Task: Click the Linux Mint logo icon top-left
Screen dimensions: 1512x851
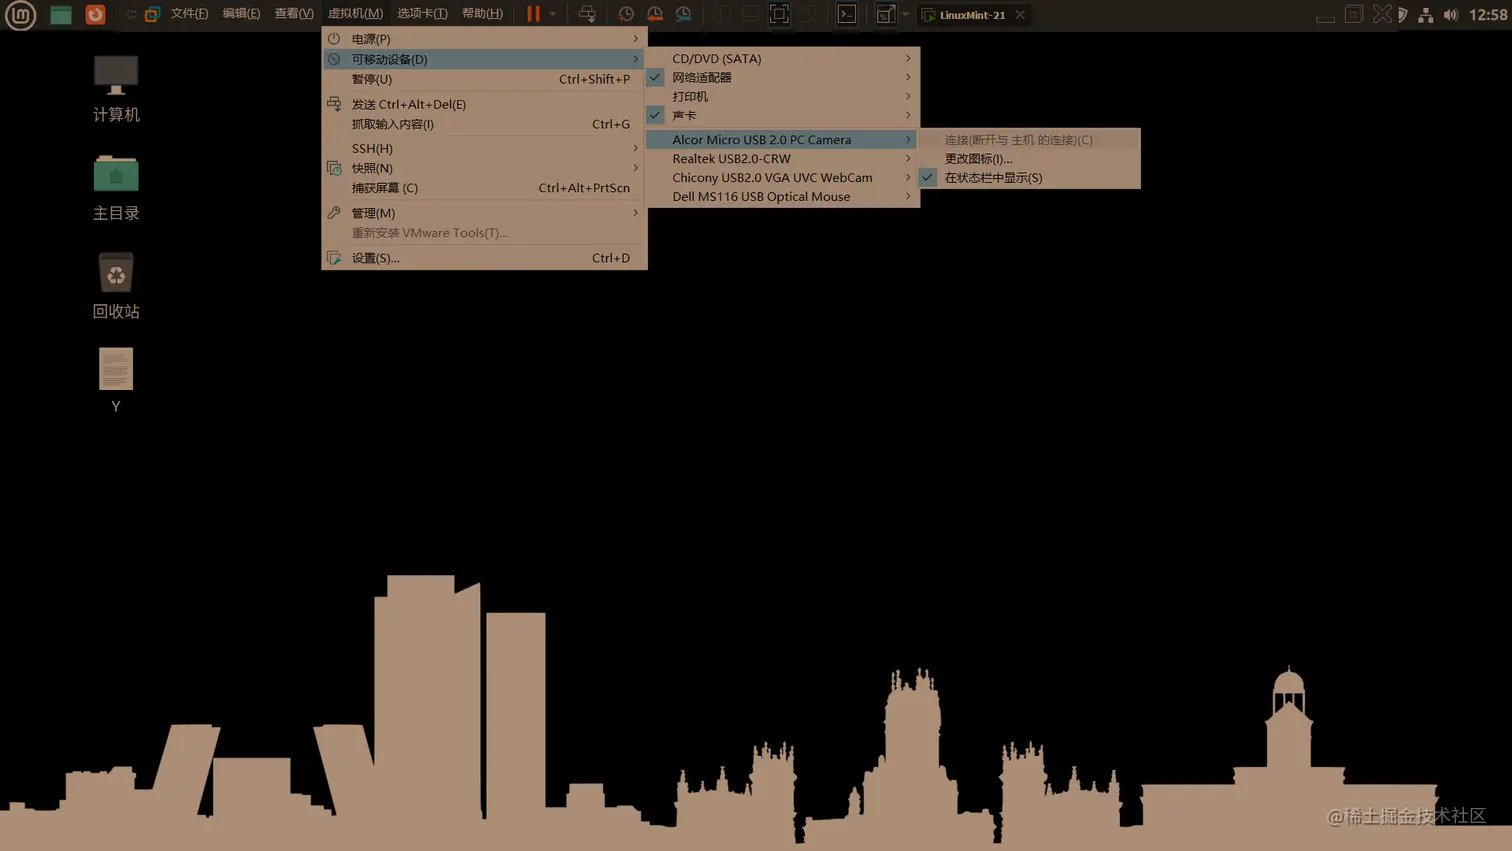Action: (x=20, y=14)
